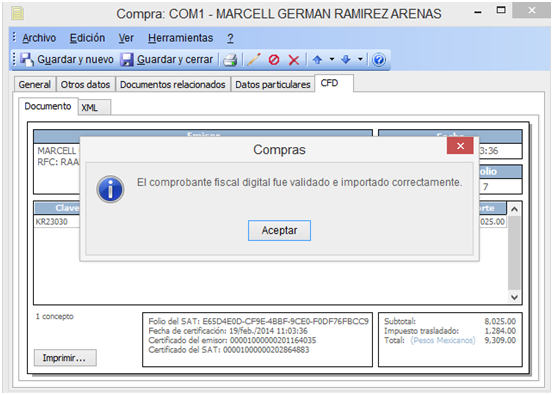
Task: Select the Documento sub-tab
Action: [x=48, y=106]
